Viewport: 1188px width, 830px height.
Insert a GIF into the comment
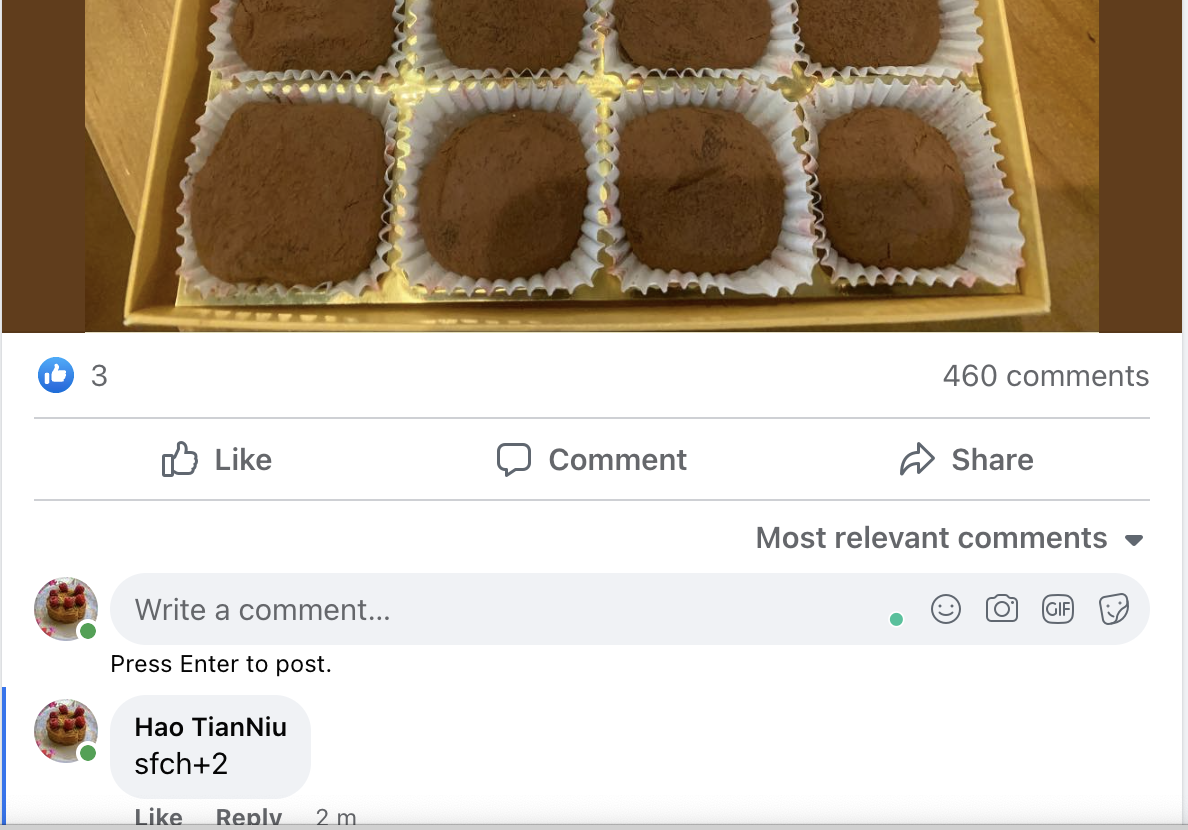click(x=1058, y=608)
